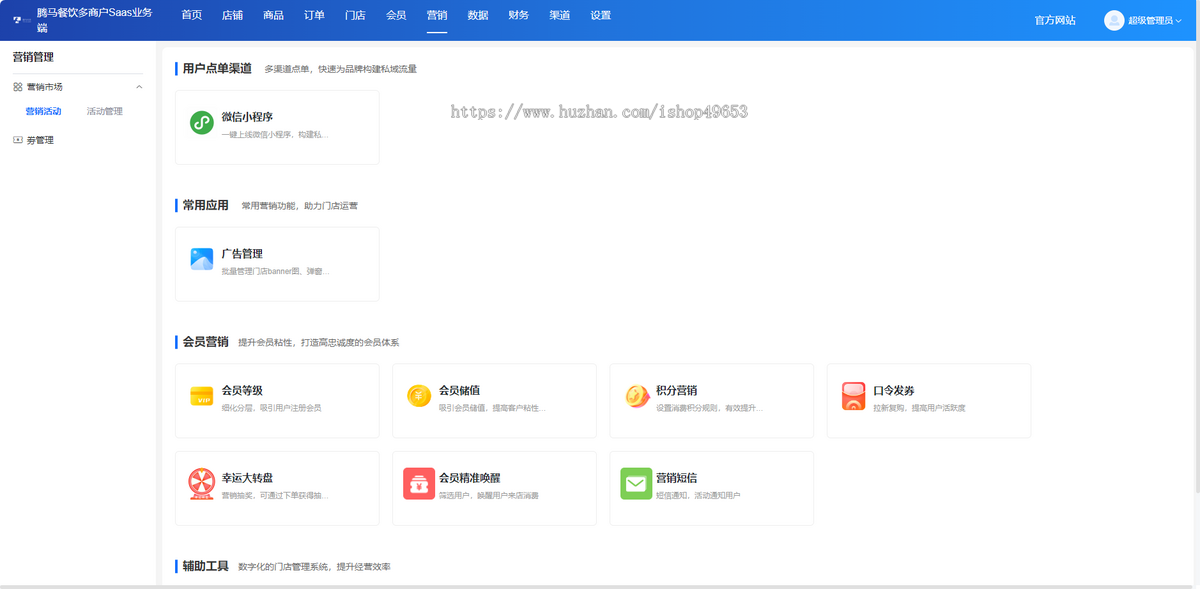Click the 辅助工具 section heading
The height and width of the screenshot is (589, 1200).
pyautogui.click(x=205, y=566)
